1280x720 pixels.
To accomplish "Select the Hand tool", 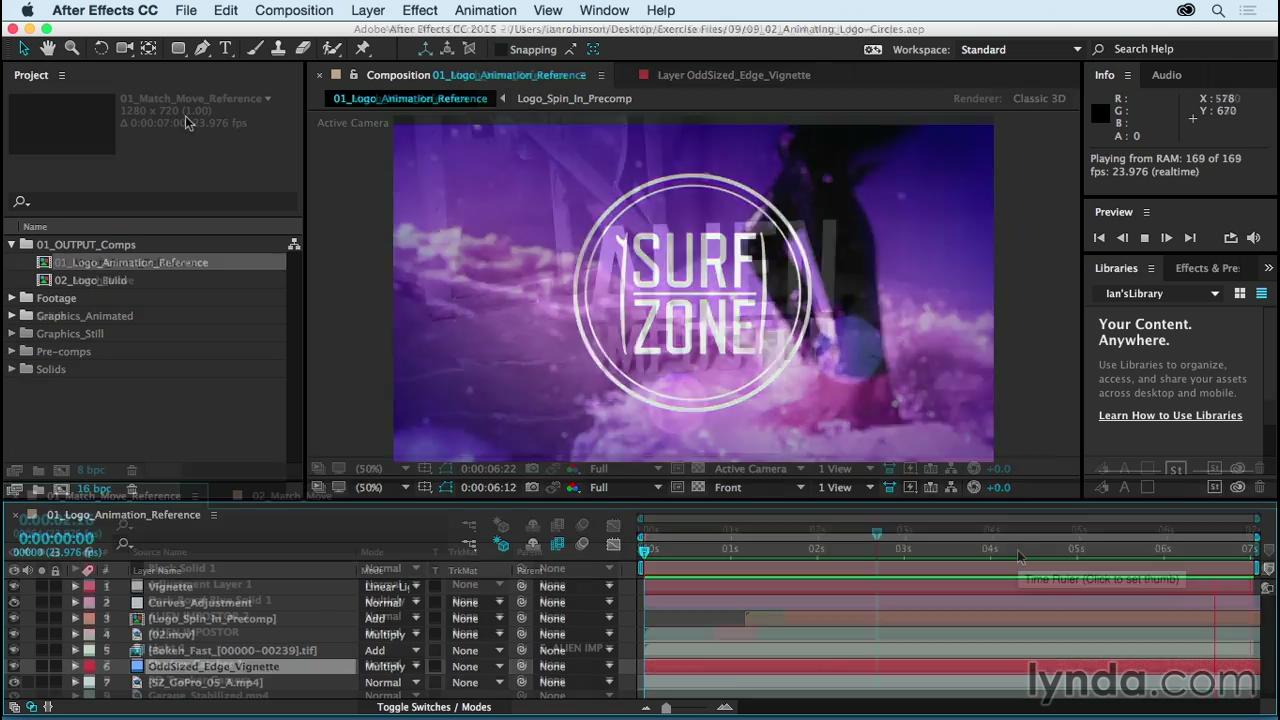I will pos(48,48).
